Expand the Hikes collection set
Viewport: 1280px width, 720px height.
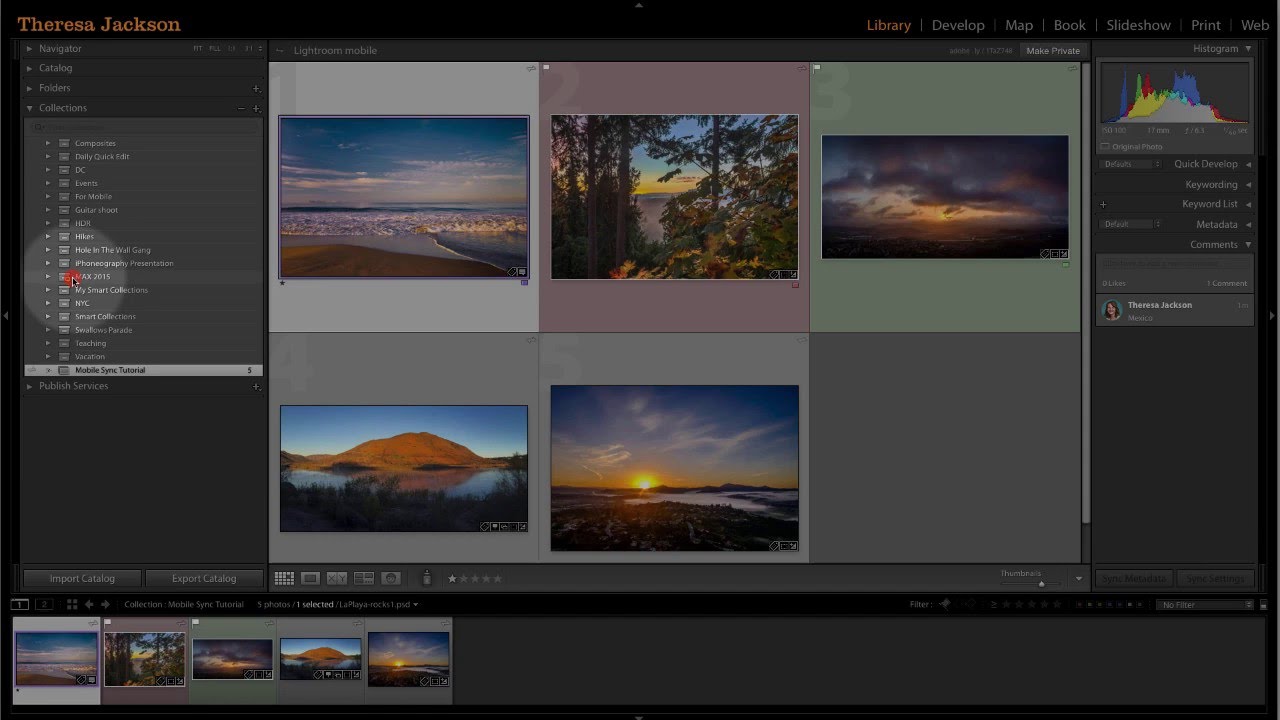tap(47, 236)
